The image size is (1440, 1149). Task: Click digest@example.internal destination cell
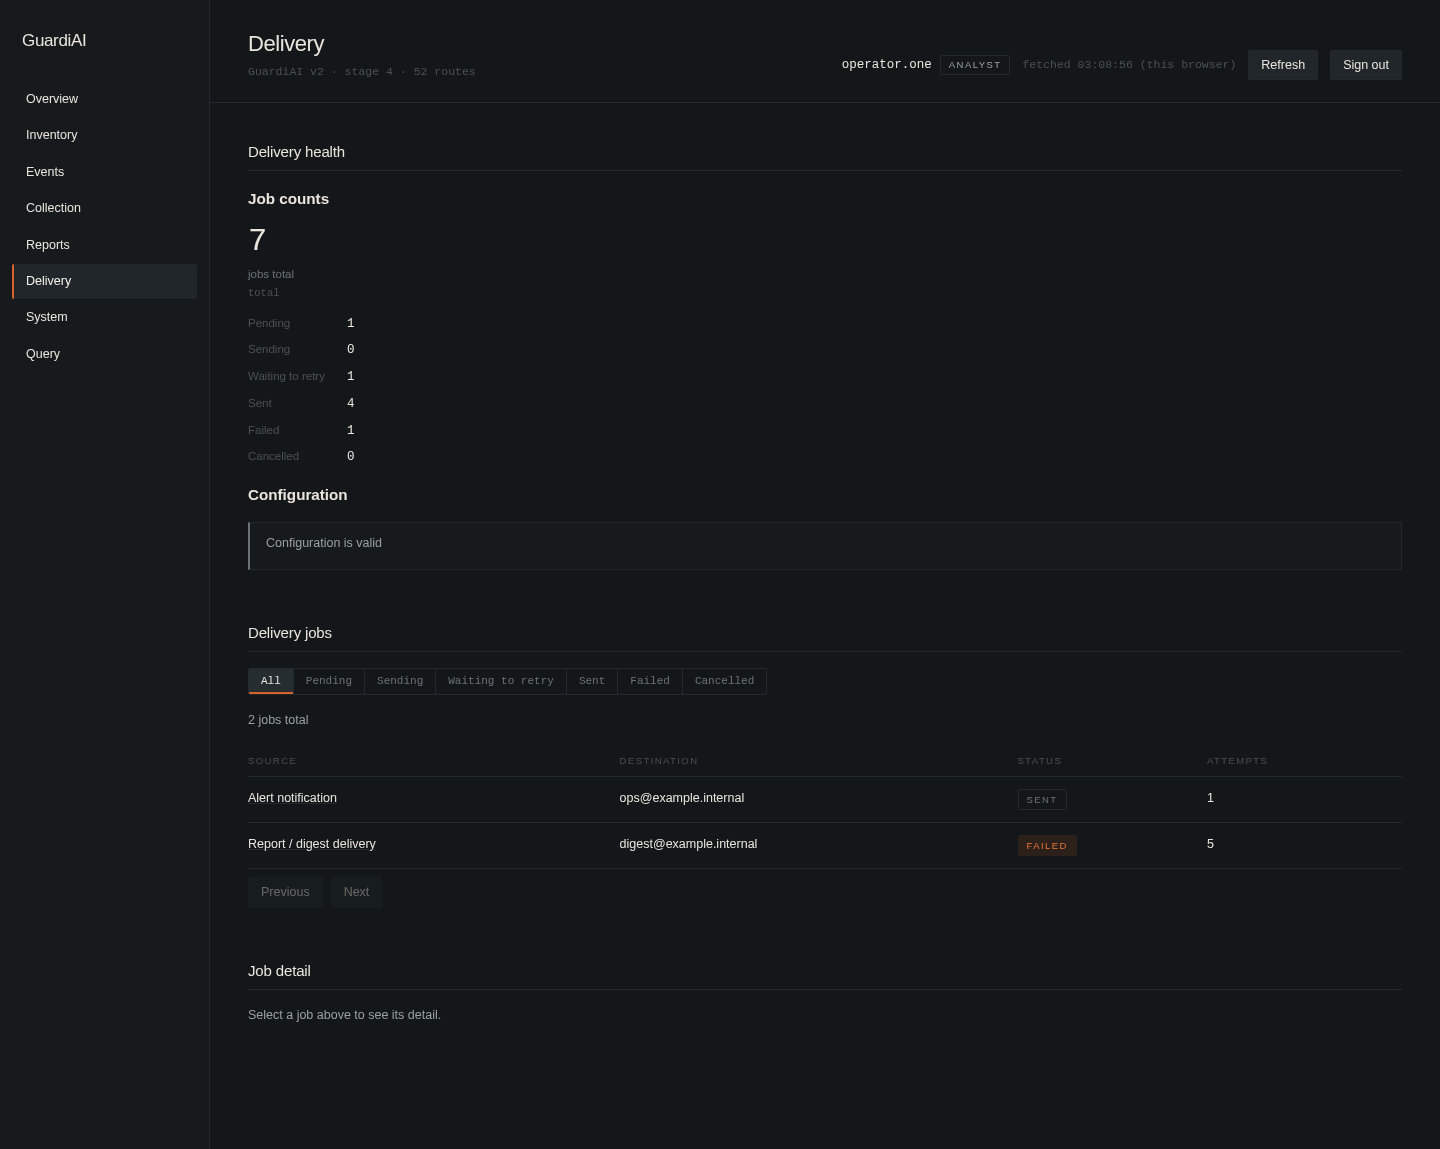(688, 844)
